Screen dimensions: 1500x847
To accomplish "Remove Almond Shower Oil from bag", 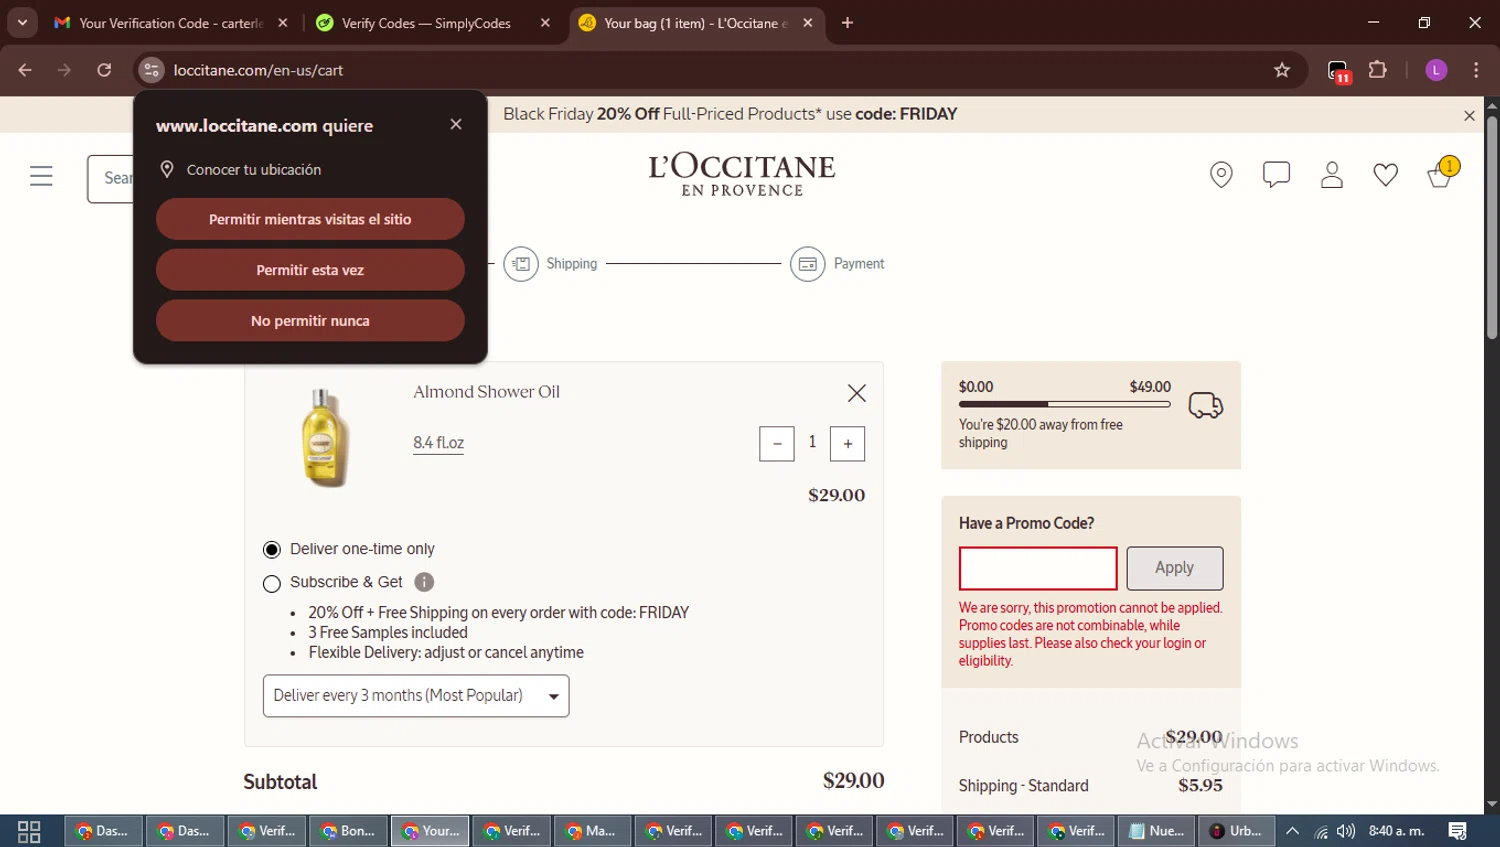I will tap(857, 393).
